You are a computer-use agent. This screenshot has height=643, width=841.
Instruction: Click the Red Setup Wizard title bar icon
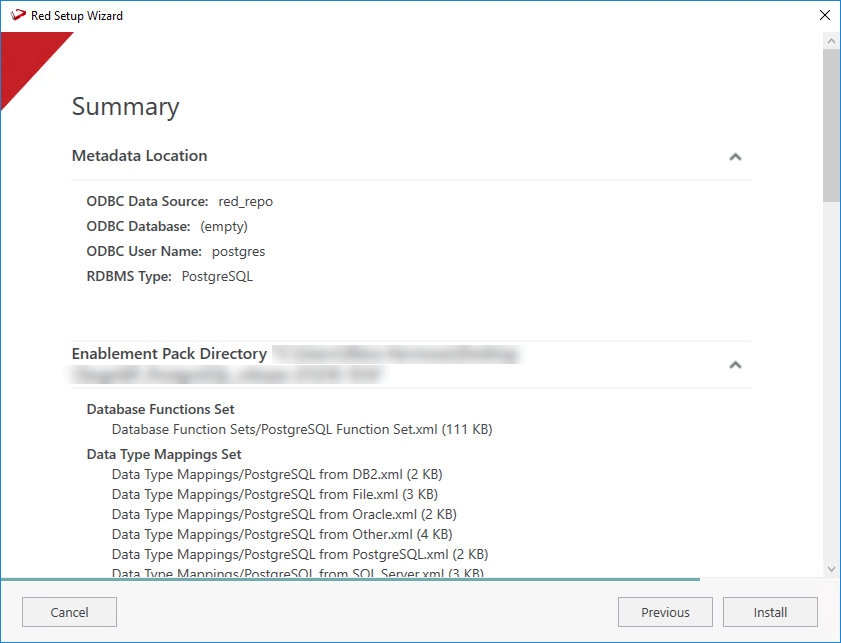pyautogui.click(x=17, y=16)
